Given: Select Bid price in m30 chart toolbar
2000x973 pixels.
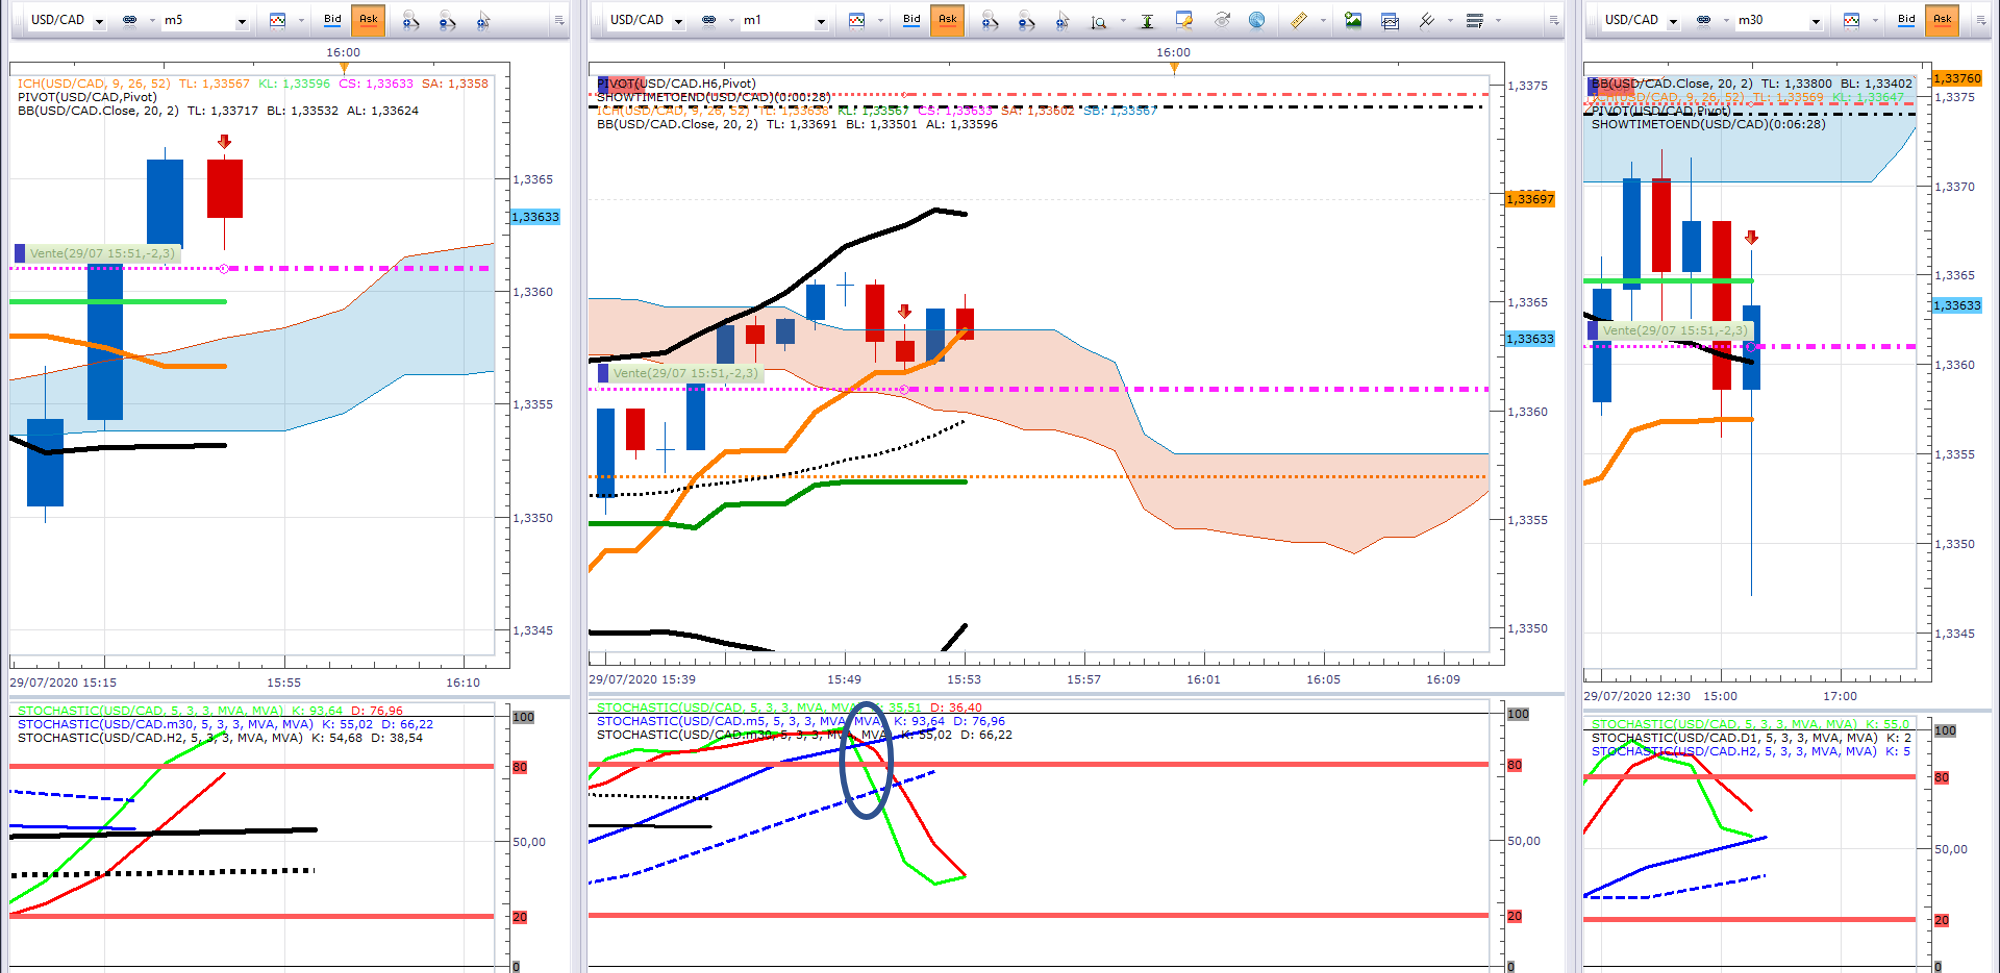Looking at the screenshot, I should (1906, 19).
